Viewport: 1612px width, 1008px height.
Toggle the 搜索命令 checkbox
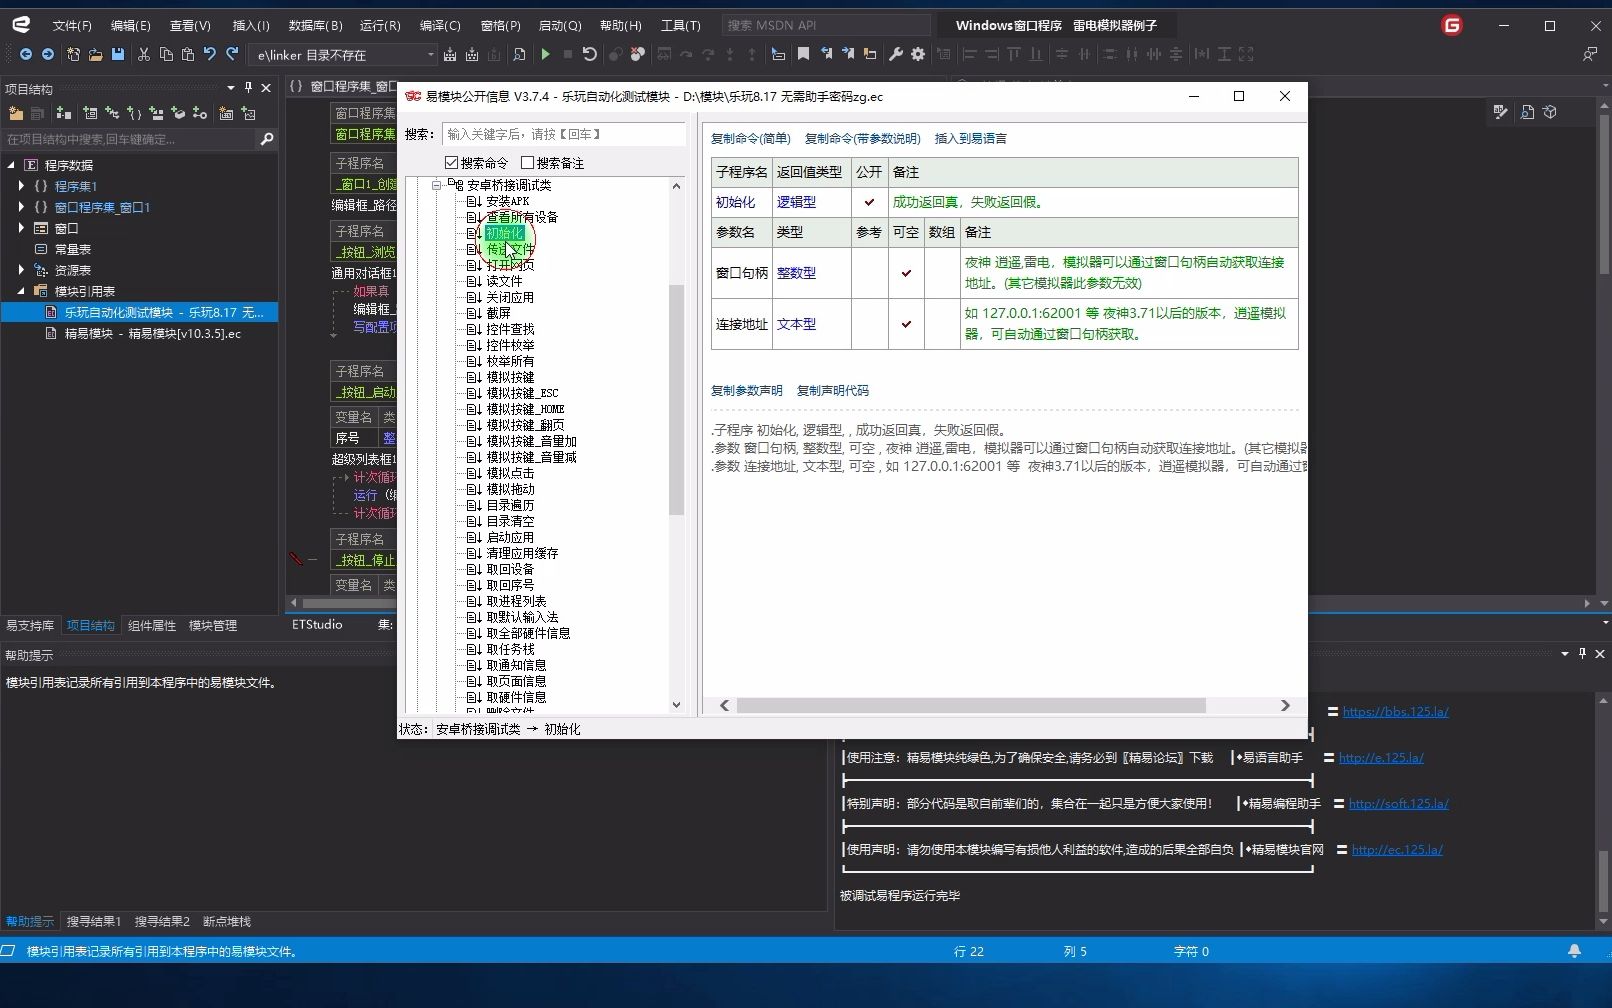click(451, 163)
